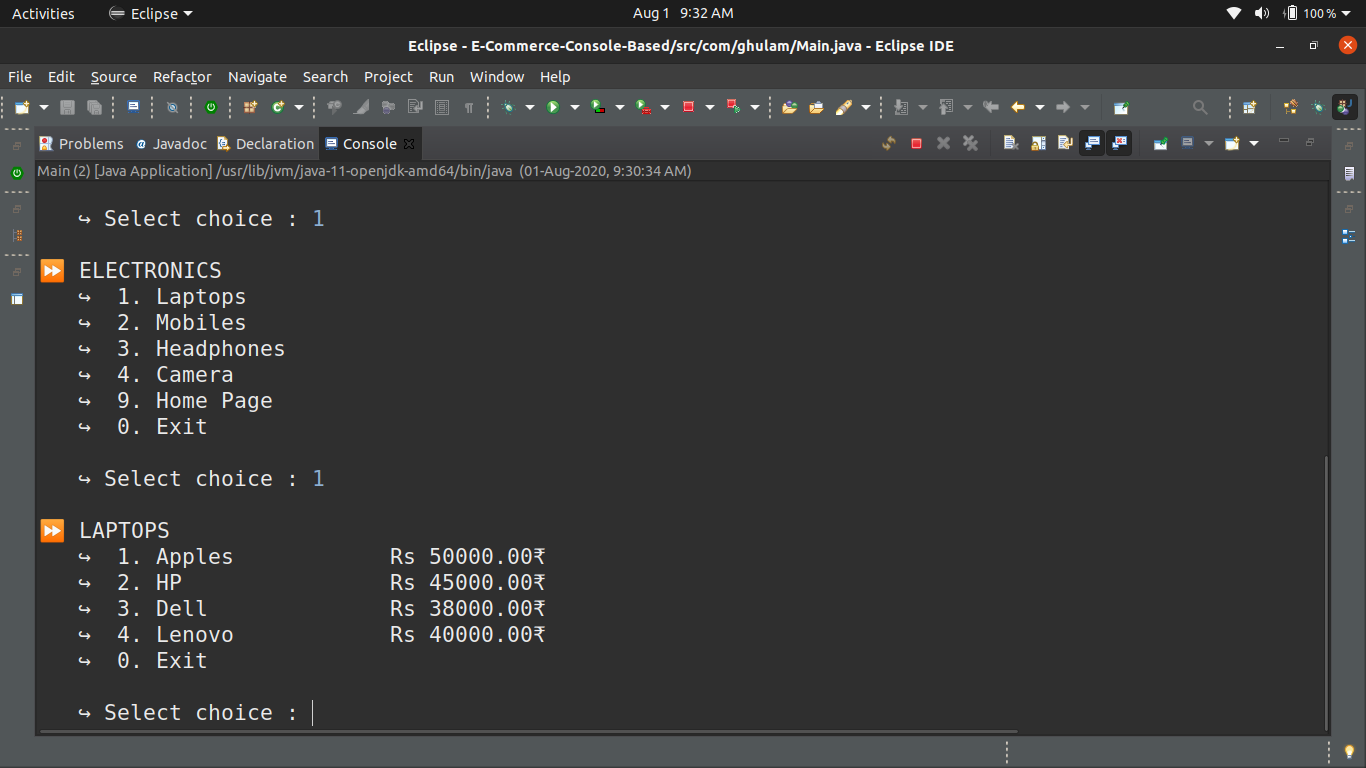1366x768 pixels.
Task: Click the lightbulb tip icon at bottom right
Action: (x=1348, y=751)
